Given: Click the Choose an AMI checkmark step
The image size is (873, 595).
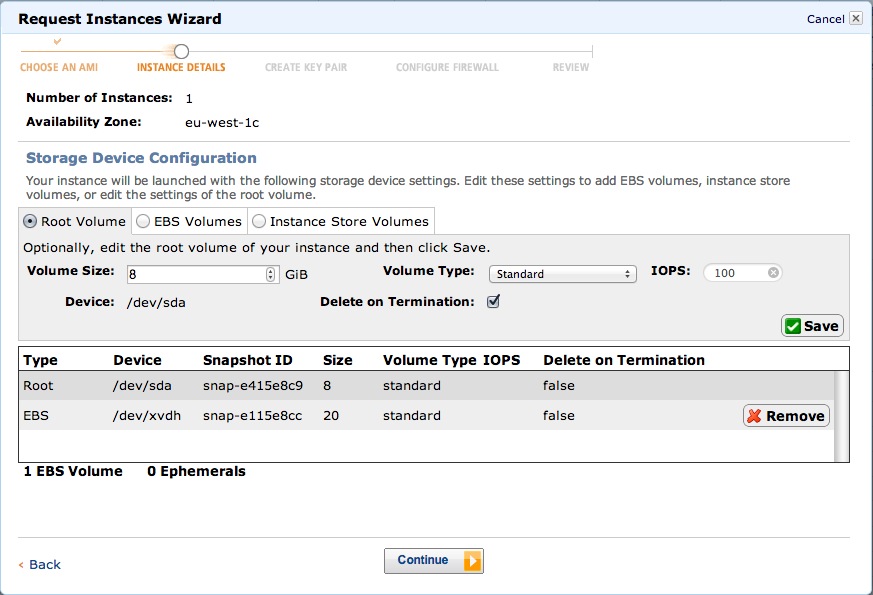Looking at the screenshot, I should [x=57, y=42].
